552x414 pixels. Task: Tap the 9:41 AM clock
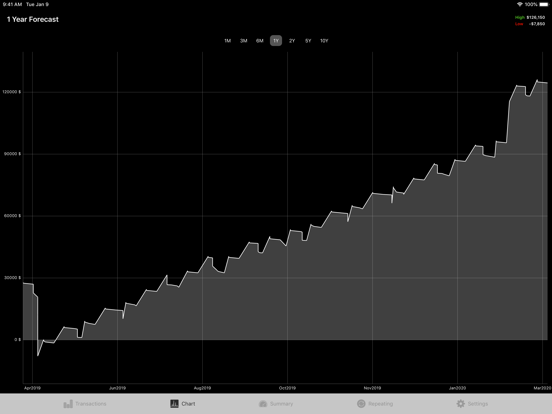click(12, 5)
